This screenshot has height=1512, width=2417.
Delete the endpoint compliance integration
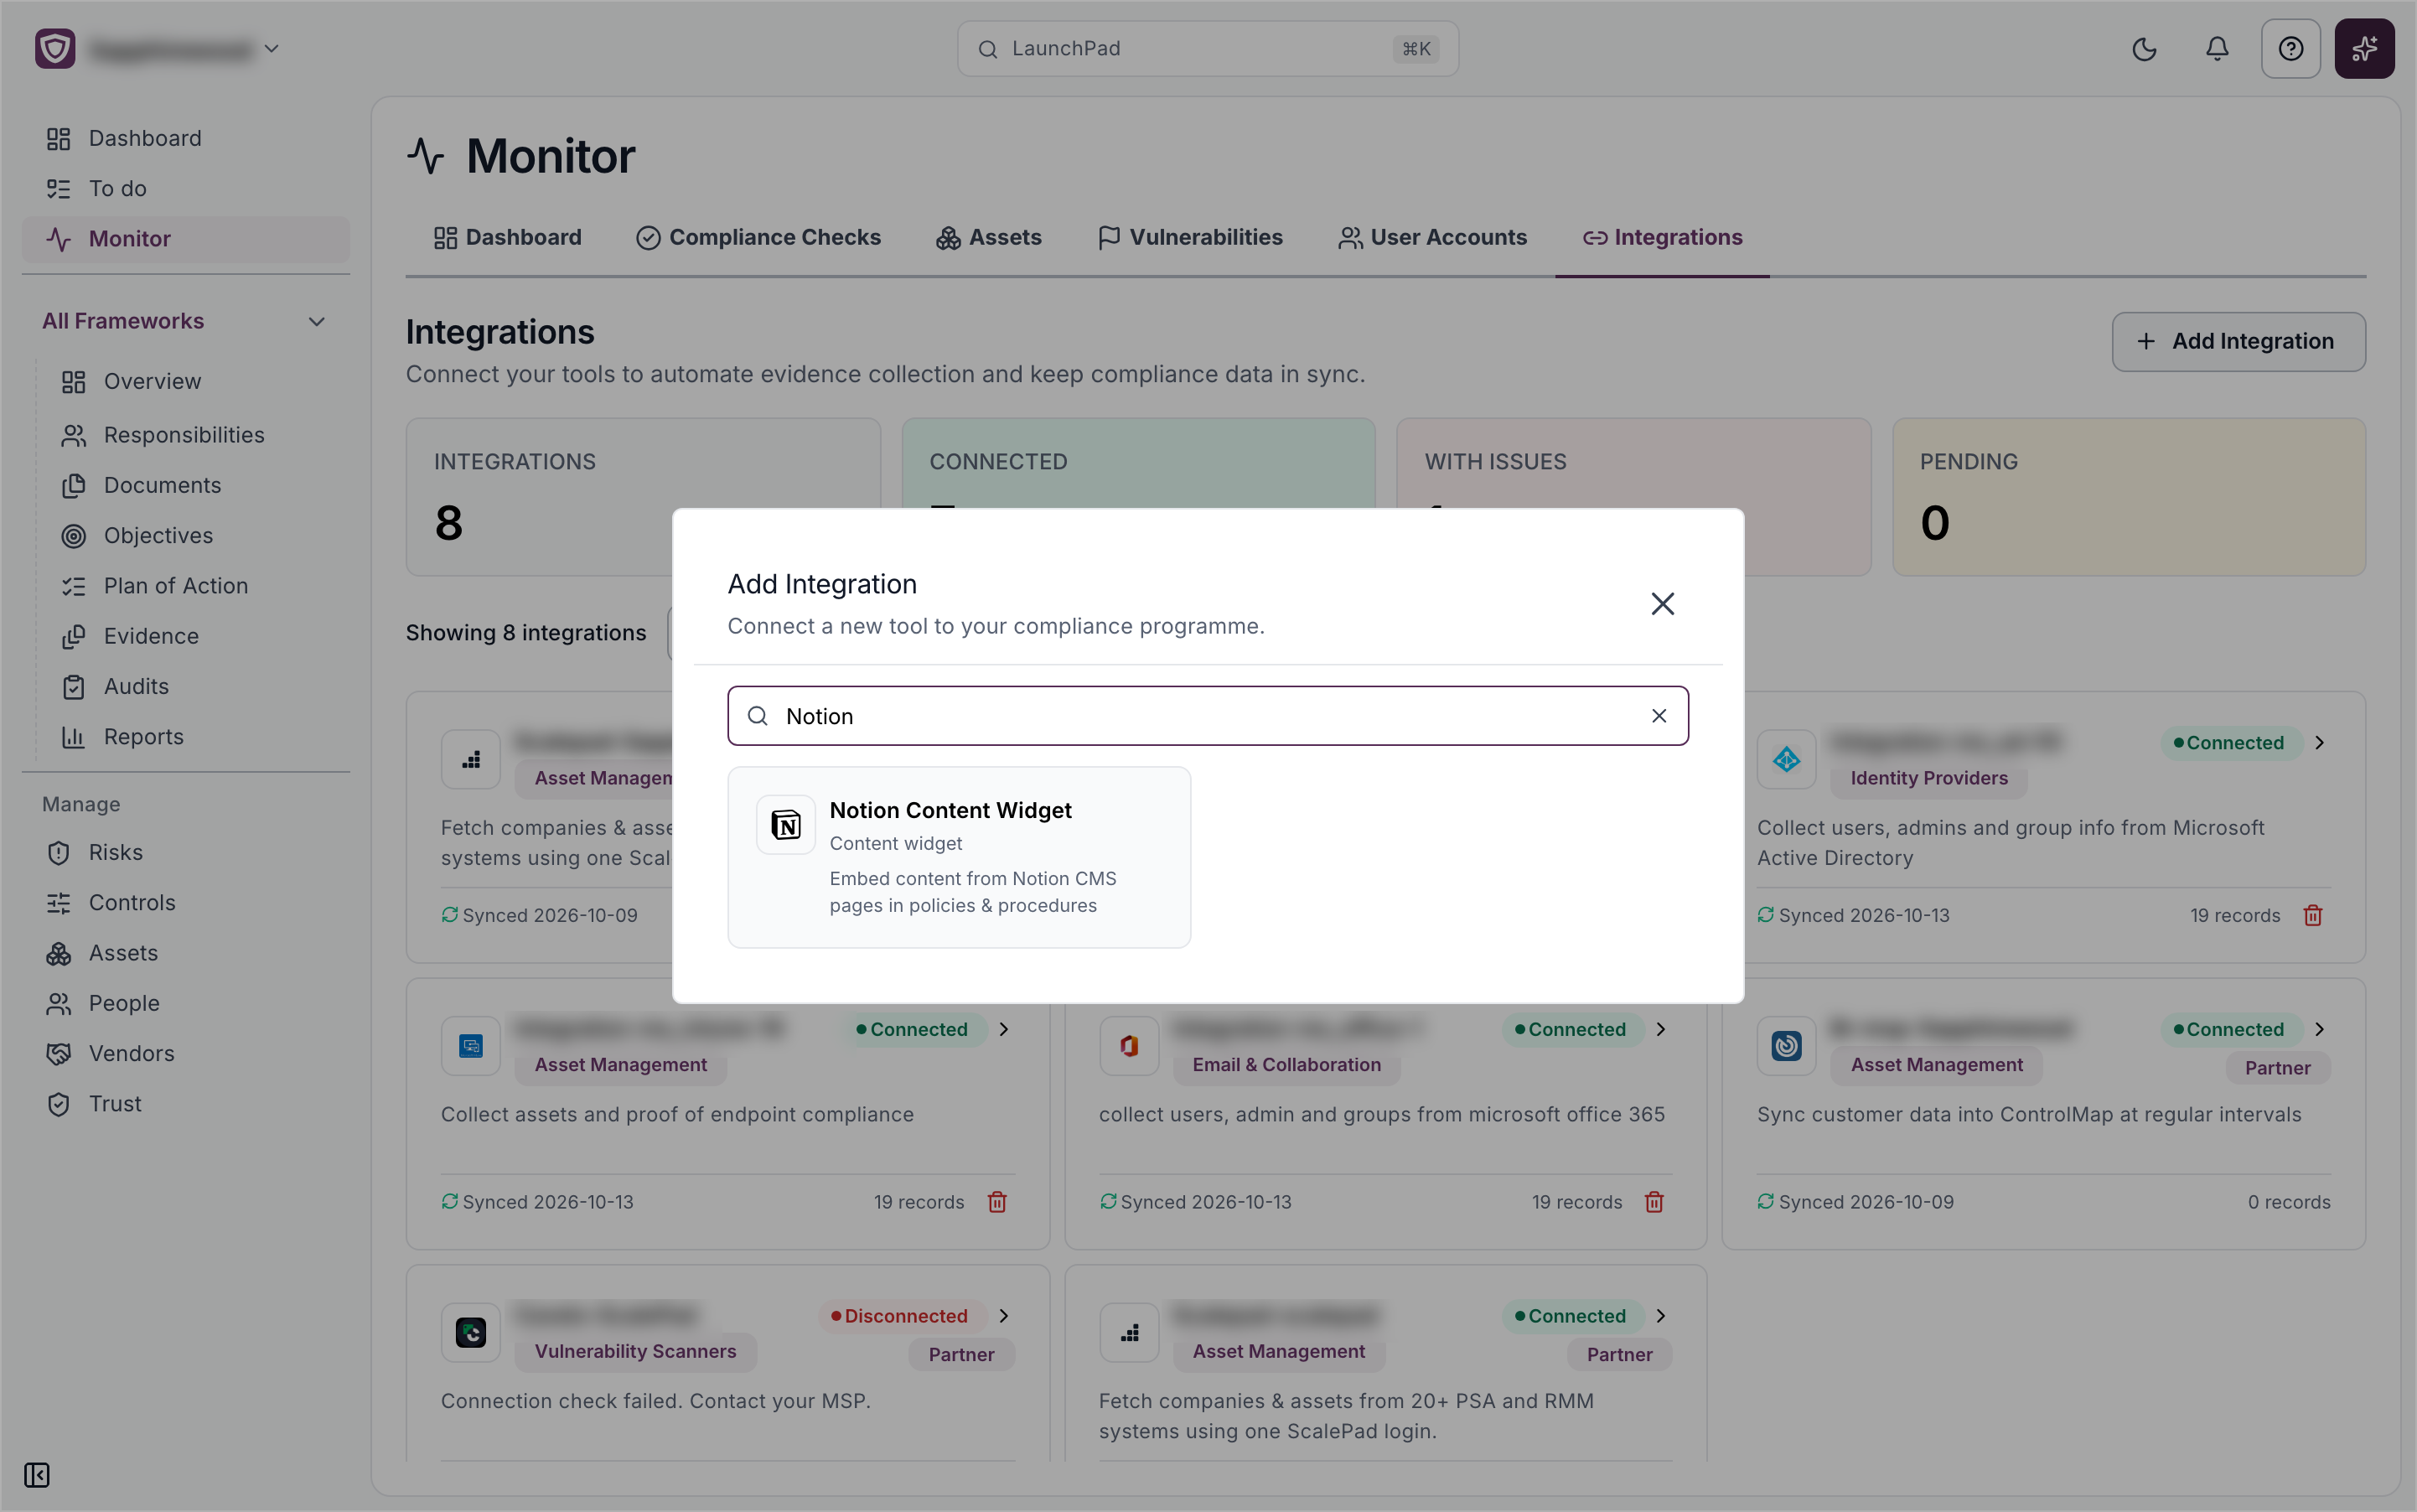pyautogui.click(x=997, y=1202)
